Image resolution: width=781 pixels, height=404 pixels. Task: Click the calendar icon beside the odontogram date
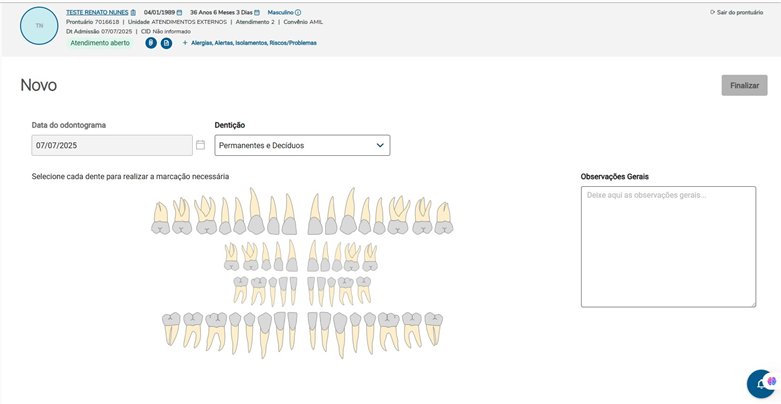click(200, 145)
